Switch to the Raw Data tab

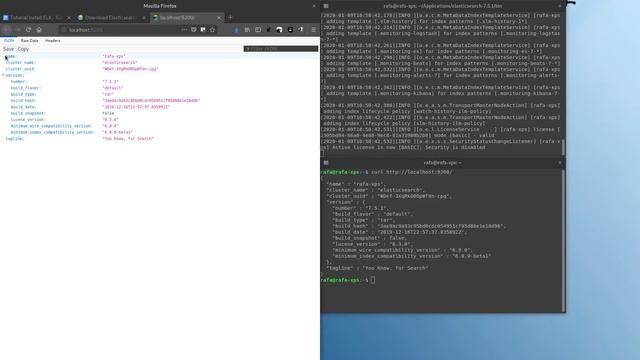pos(29,41)
